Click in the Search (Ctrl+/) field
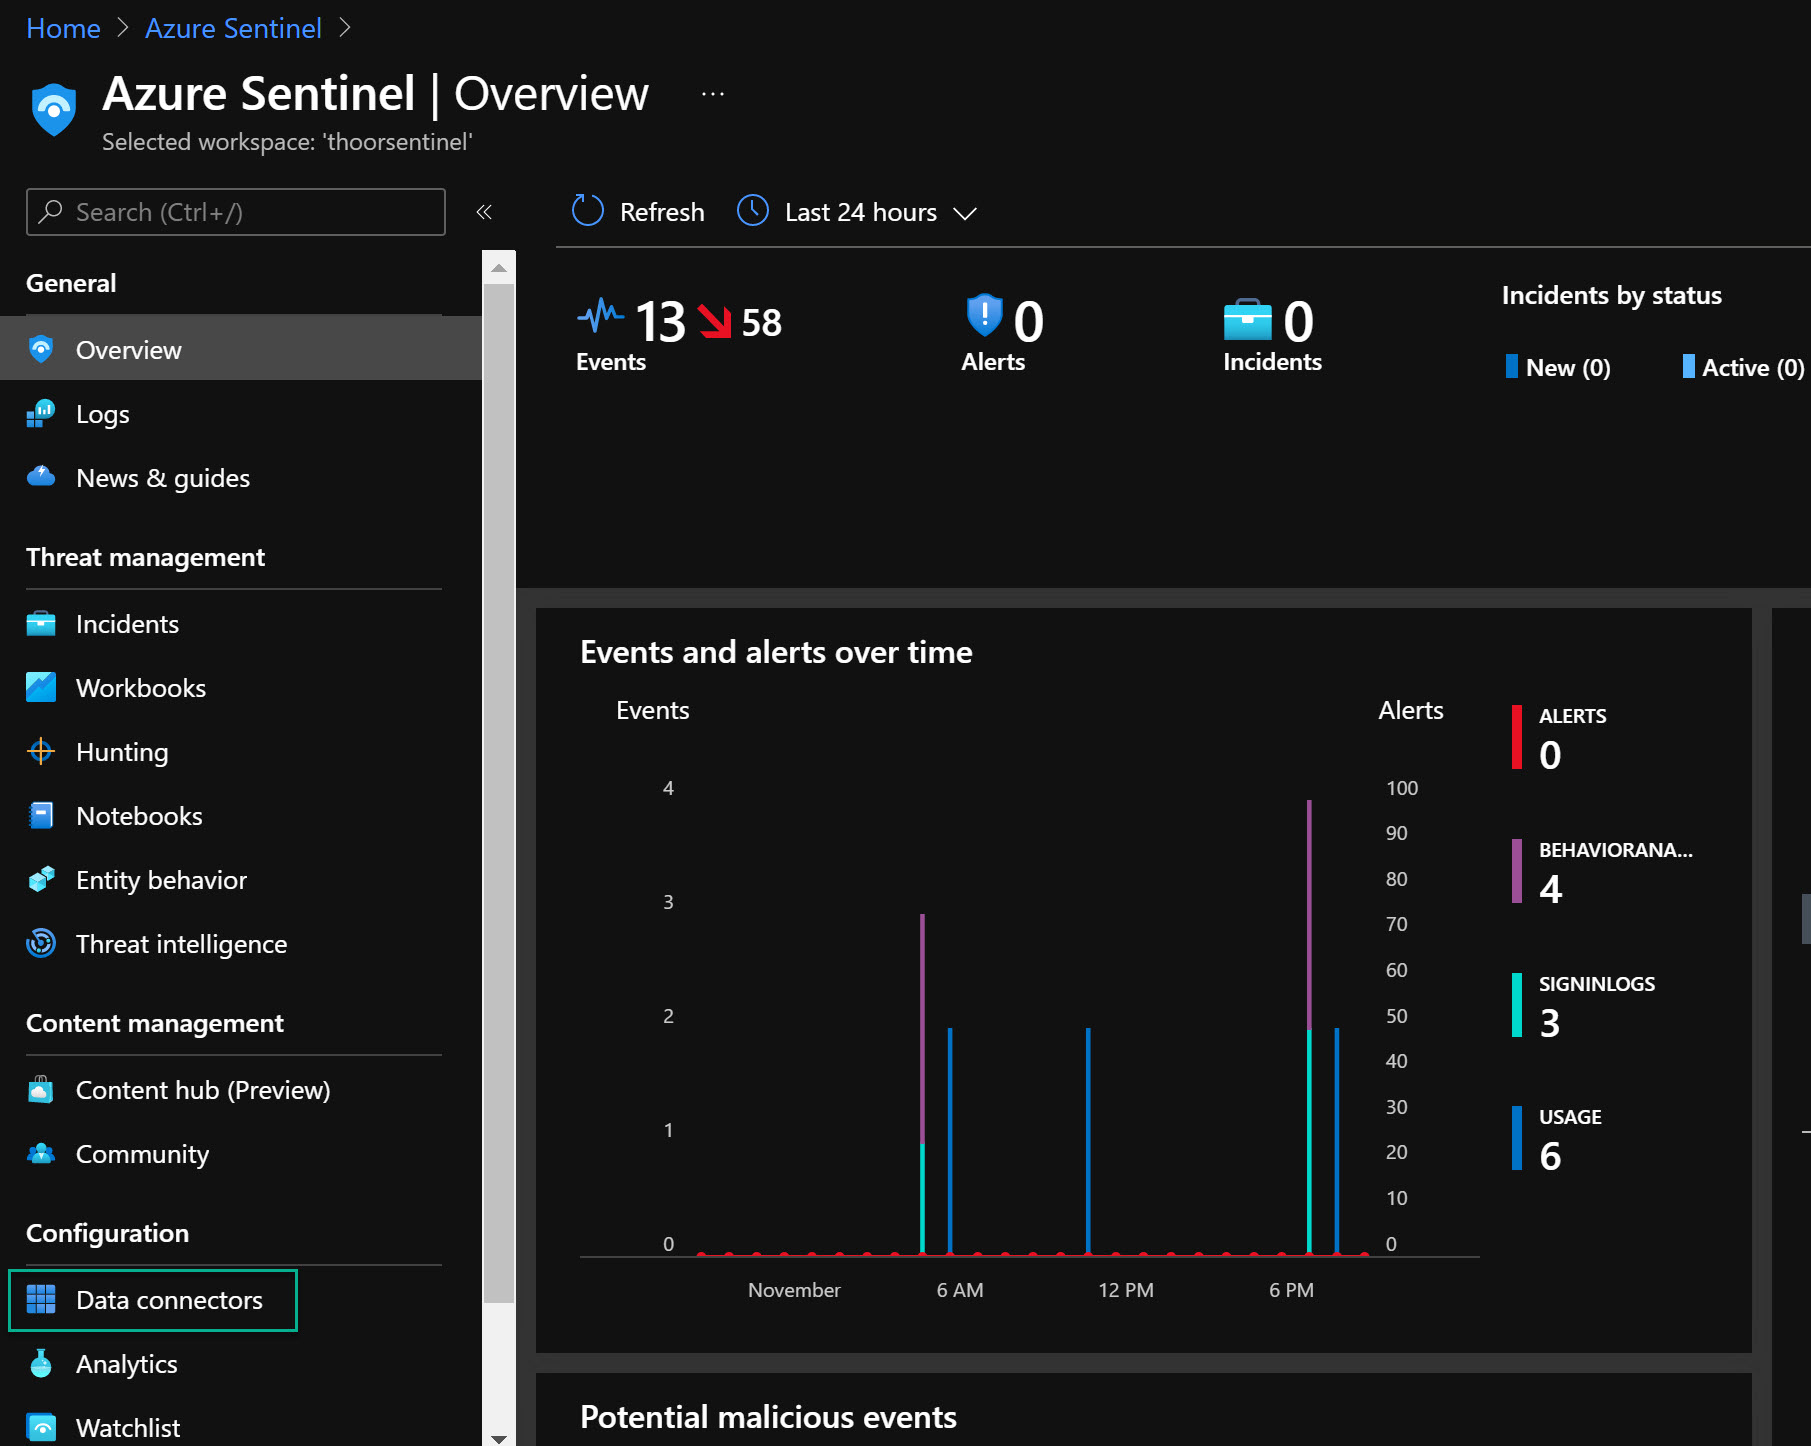The width and height of the screenshot is (1811, 1446). tap(236, 212)
